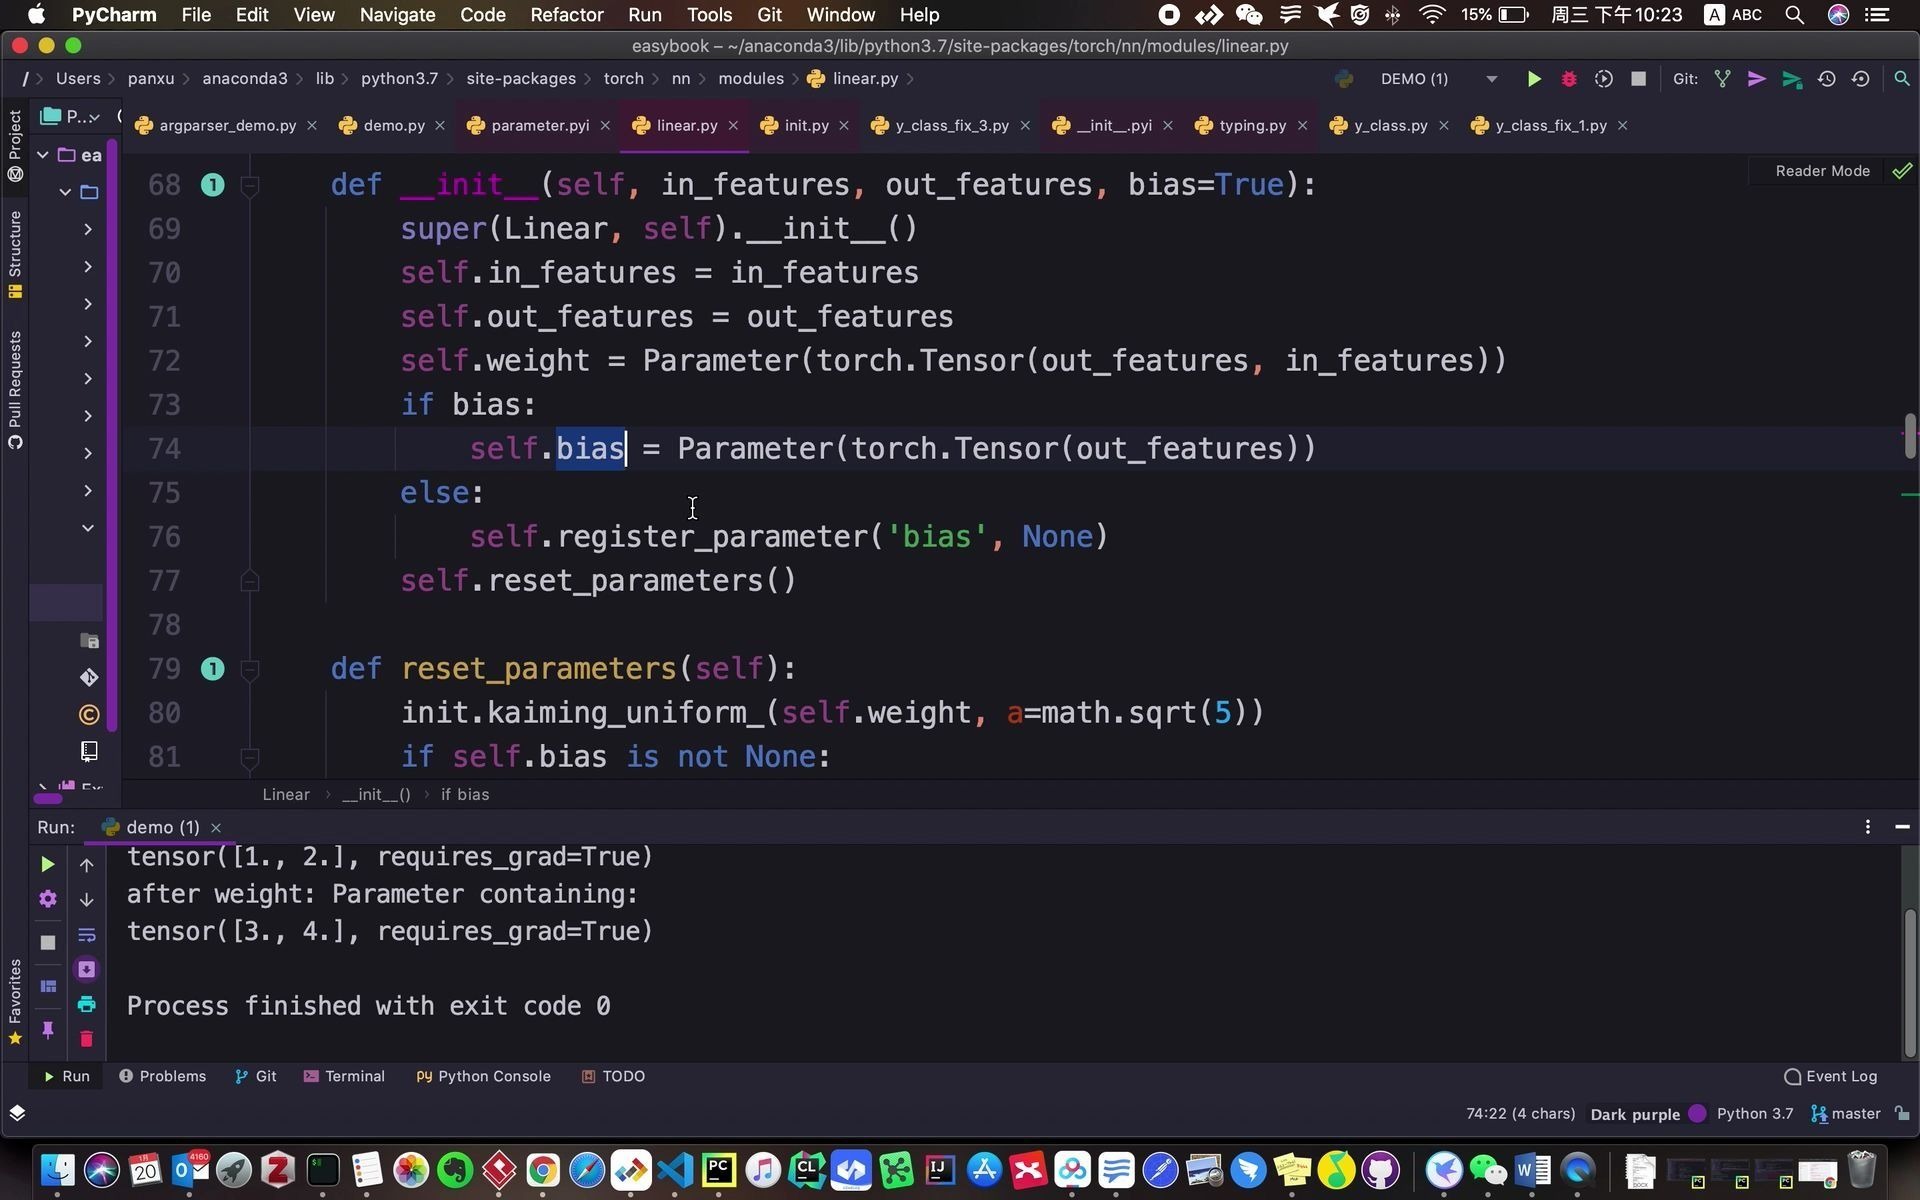Open run configuration settings gear icon
The image size is (1920, 1200).
pos(47,899)
